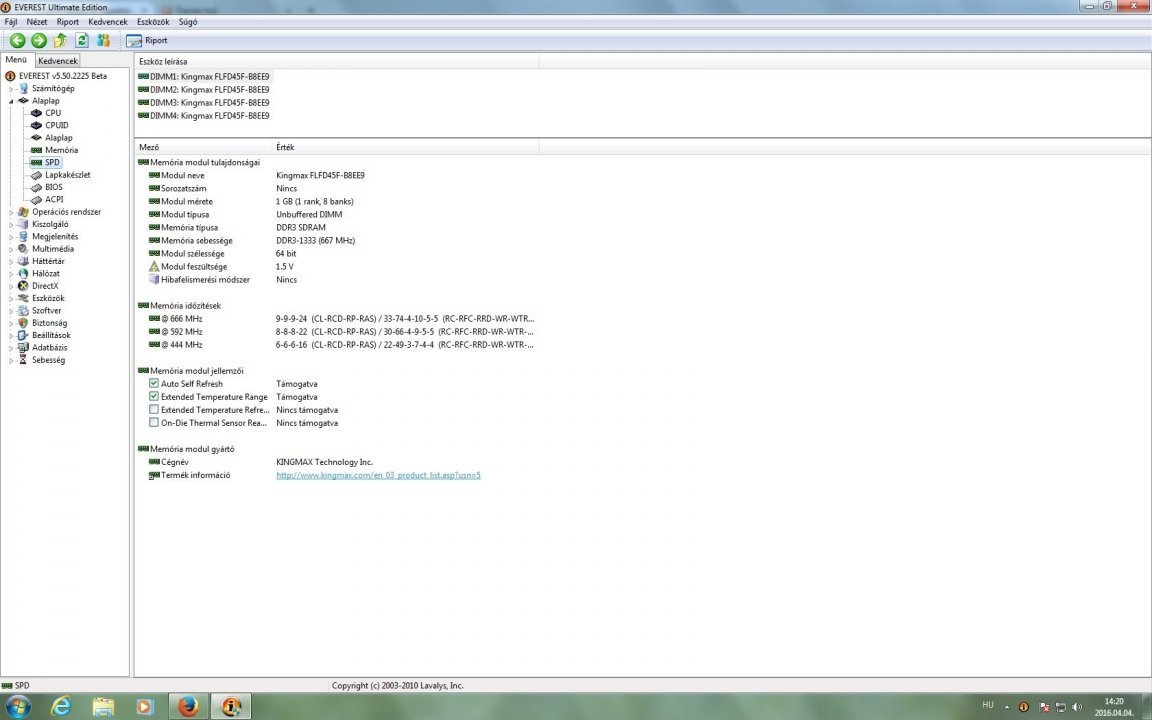Screen dimensions: 1152x720
Task: Open the kingmax.com product information link
Action: (x=378, y=475)
